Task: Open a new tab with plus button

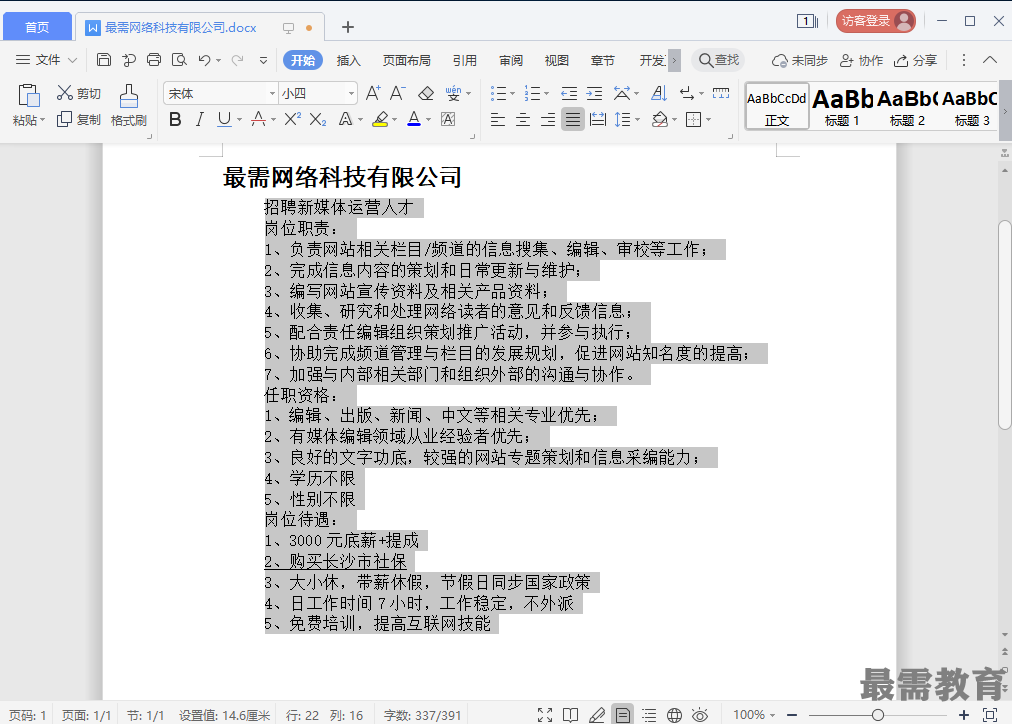Action: 348,27
